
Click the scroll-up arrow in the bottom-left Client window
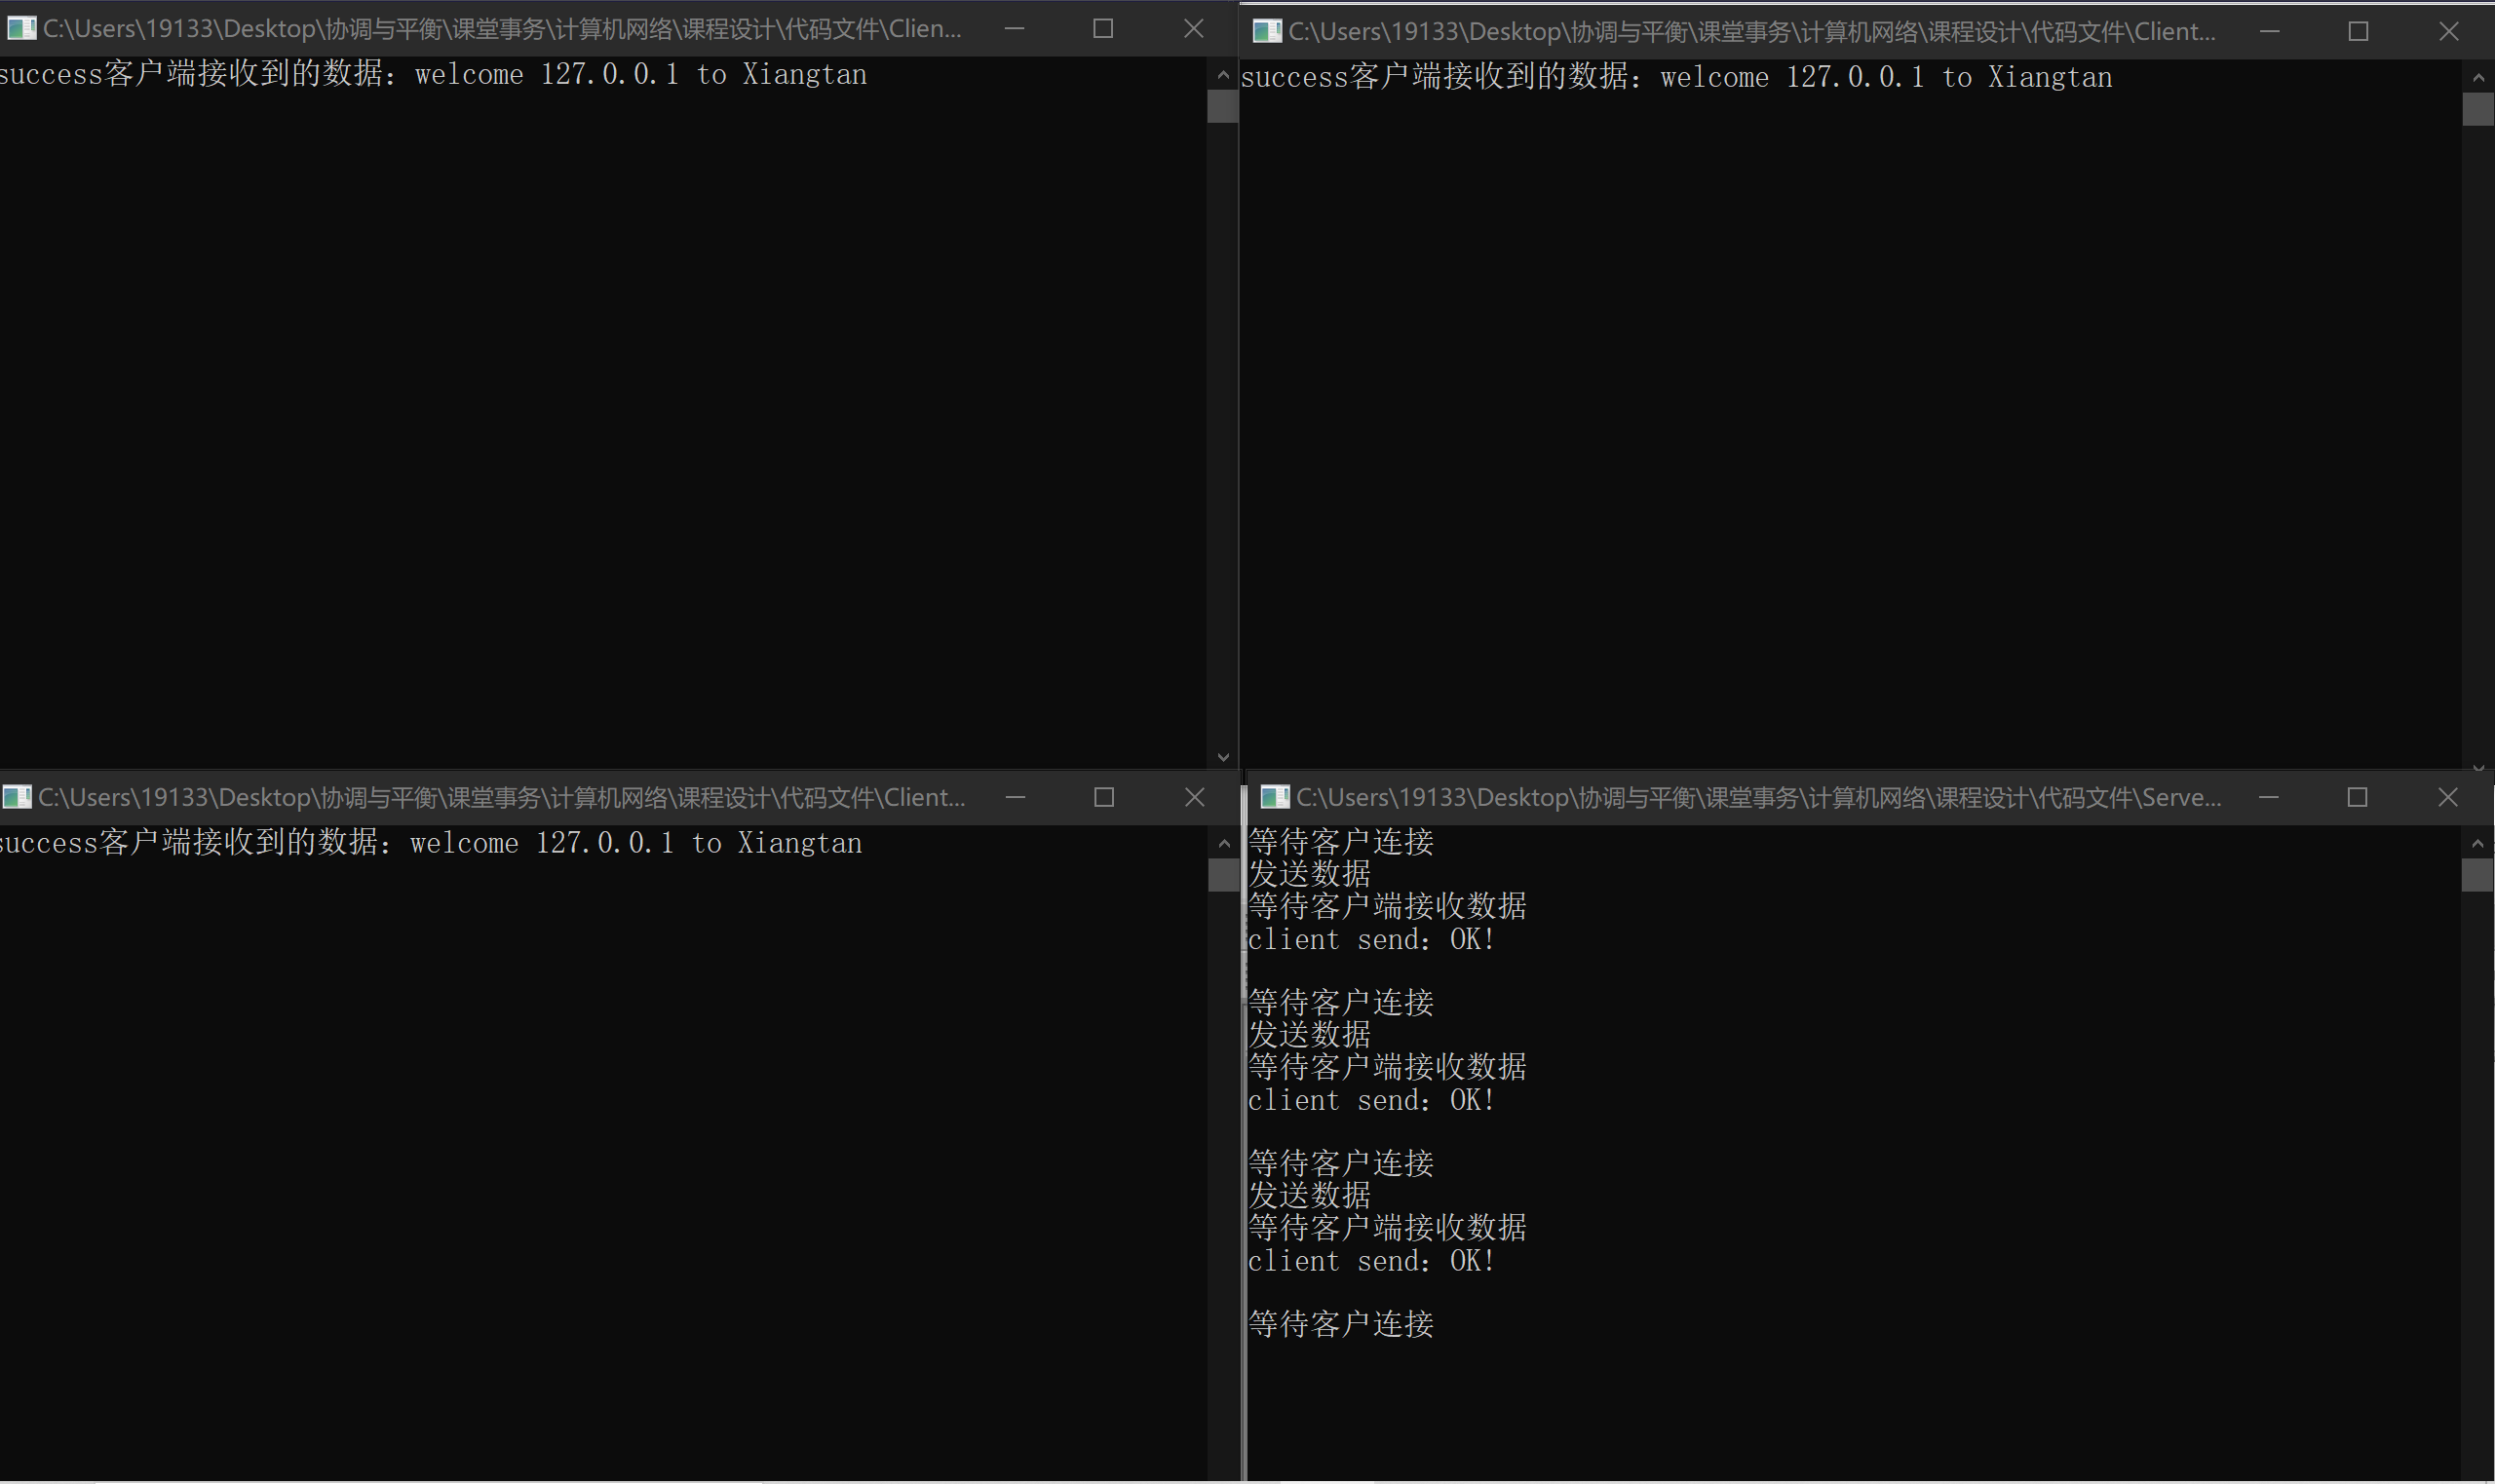(x=1222, y=843)
